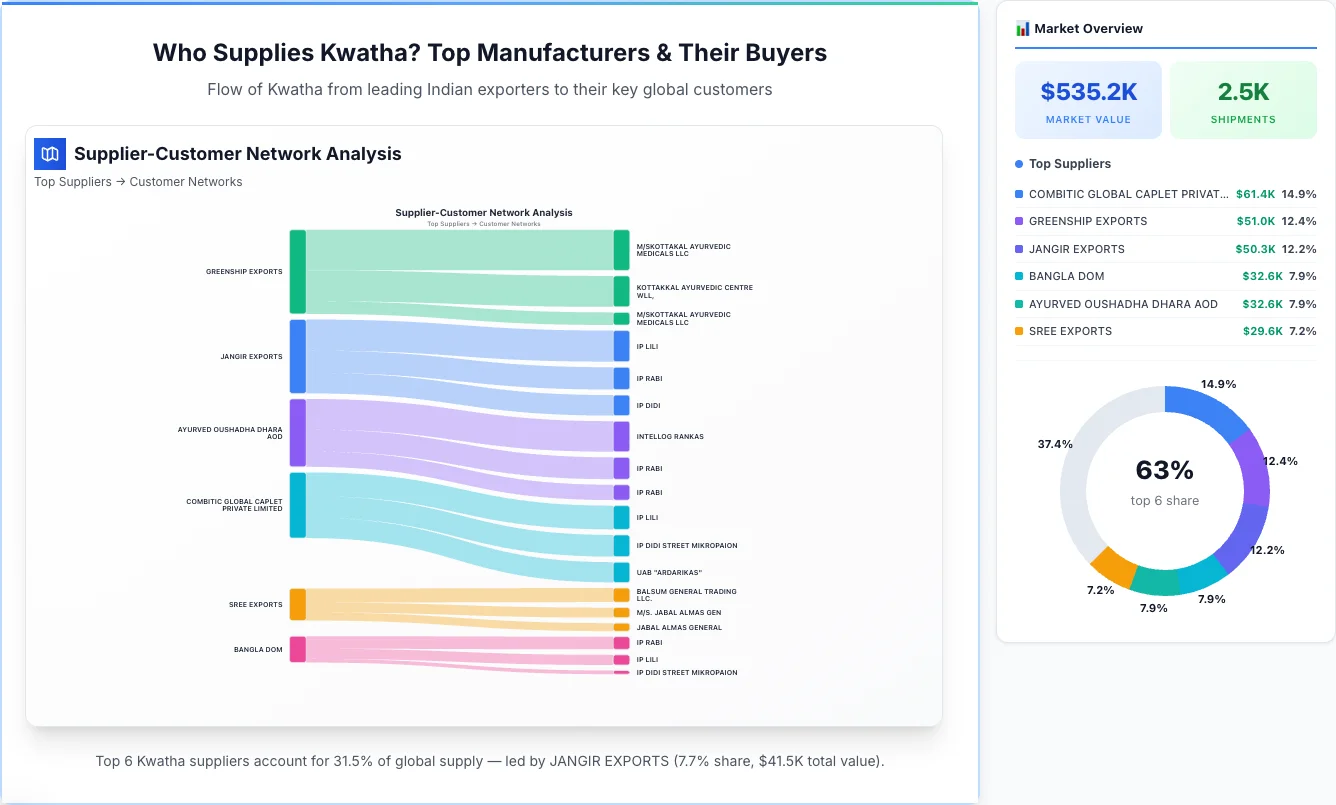Click the map icon beside Supplier-Customer Network Analysis
This screenshot has height=805, width=1336.
coord(49,153)
